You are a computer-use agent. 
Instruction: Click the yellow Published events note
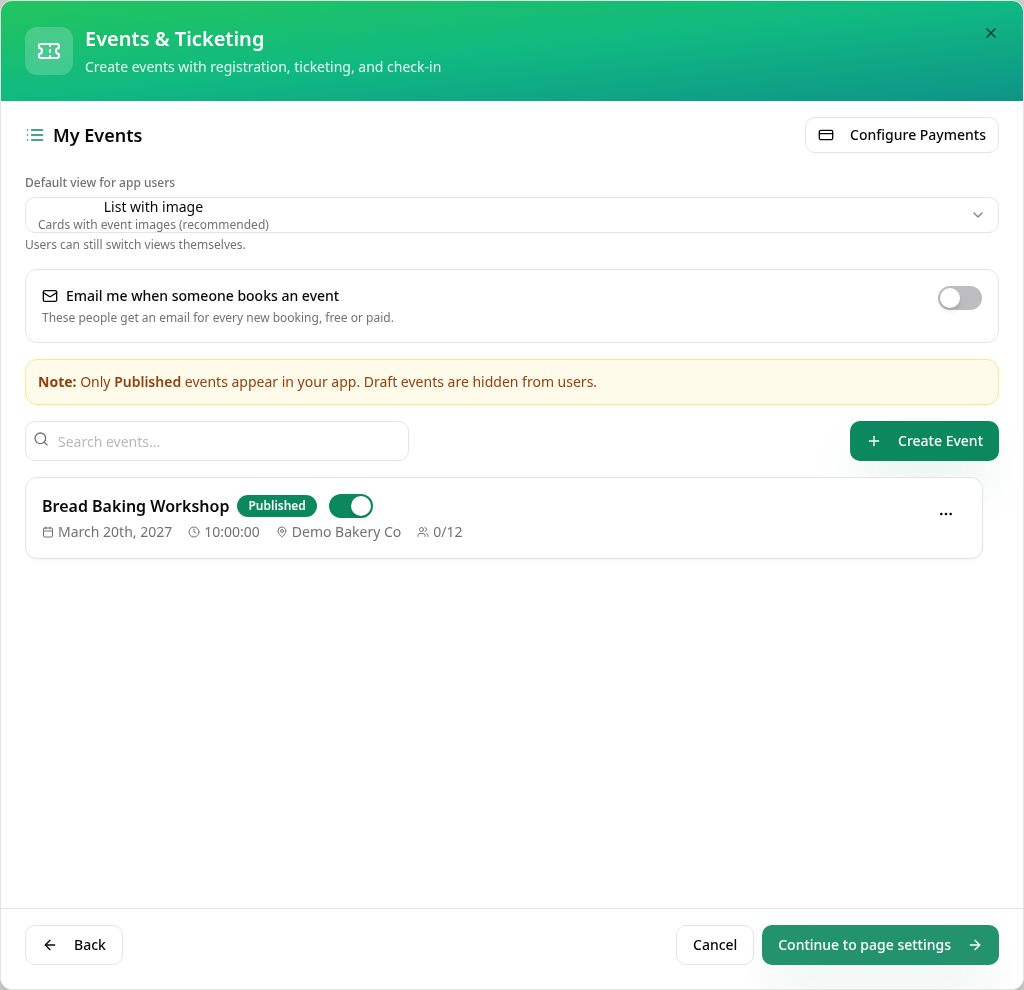(x=511, y=382)
